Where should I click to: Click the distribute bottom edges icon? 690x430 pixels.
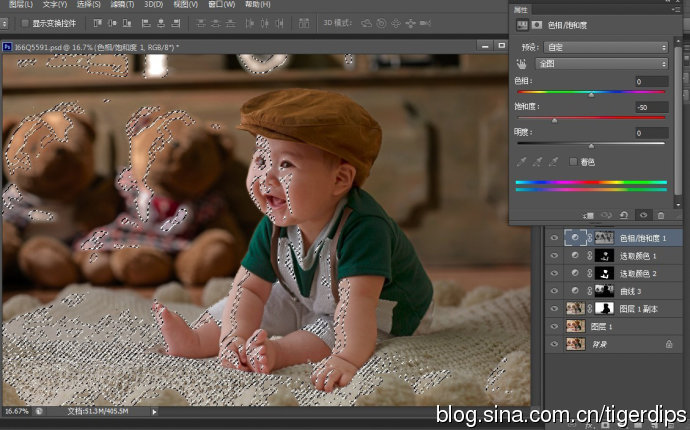[230, 23]
